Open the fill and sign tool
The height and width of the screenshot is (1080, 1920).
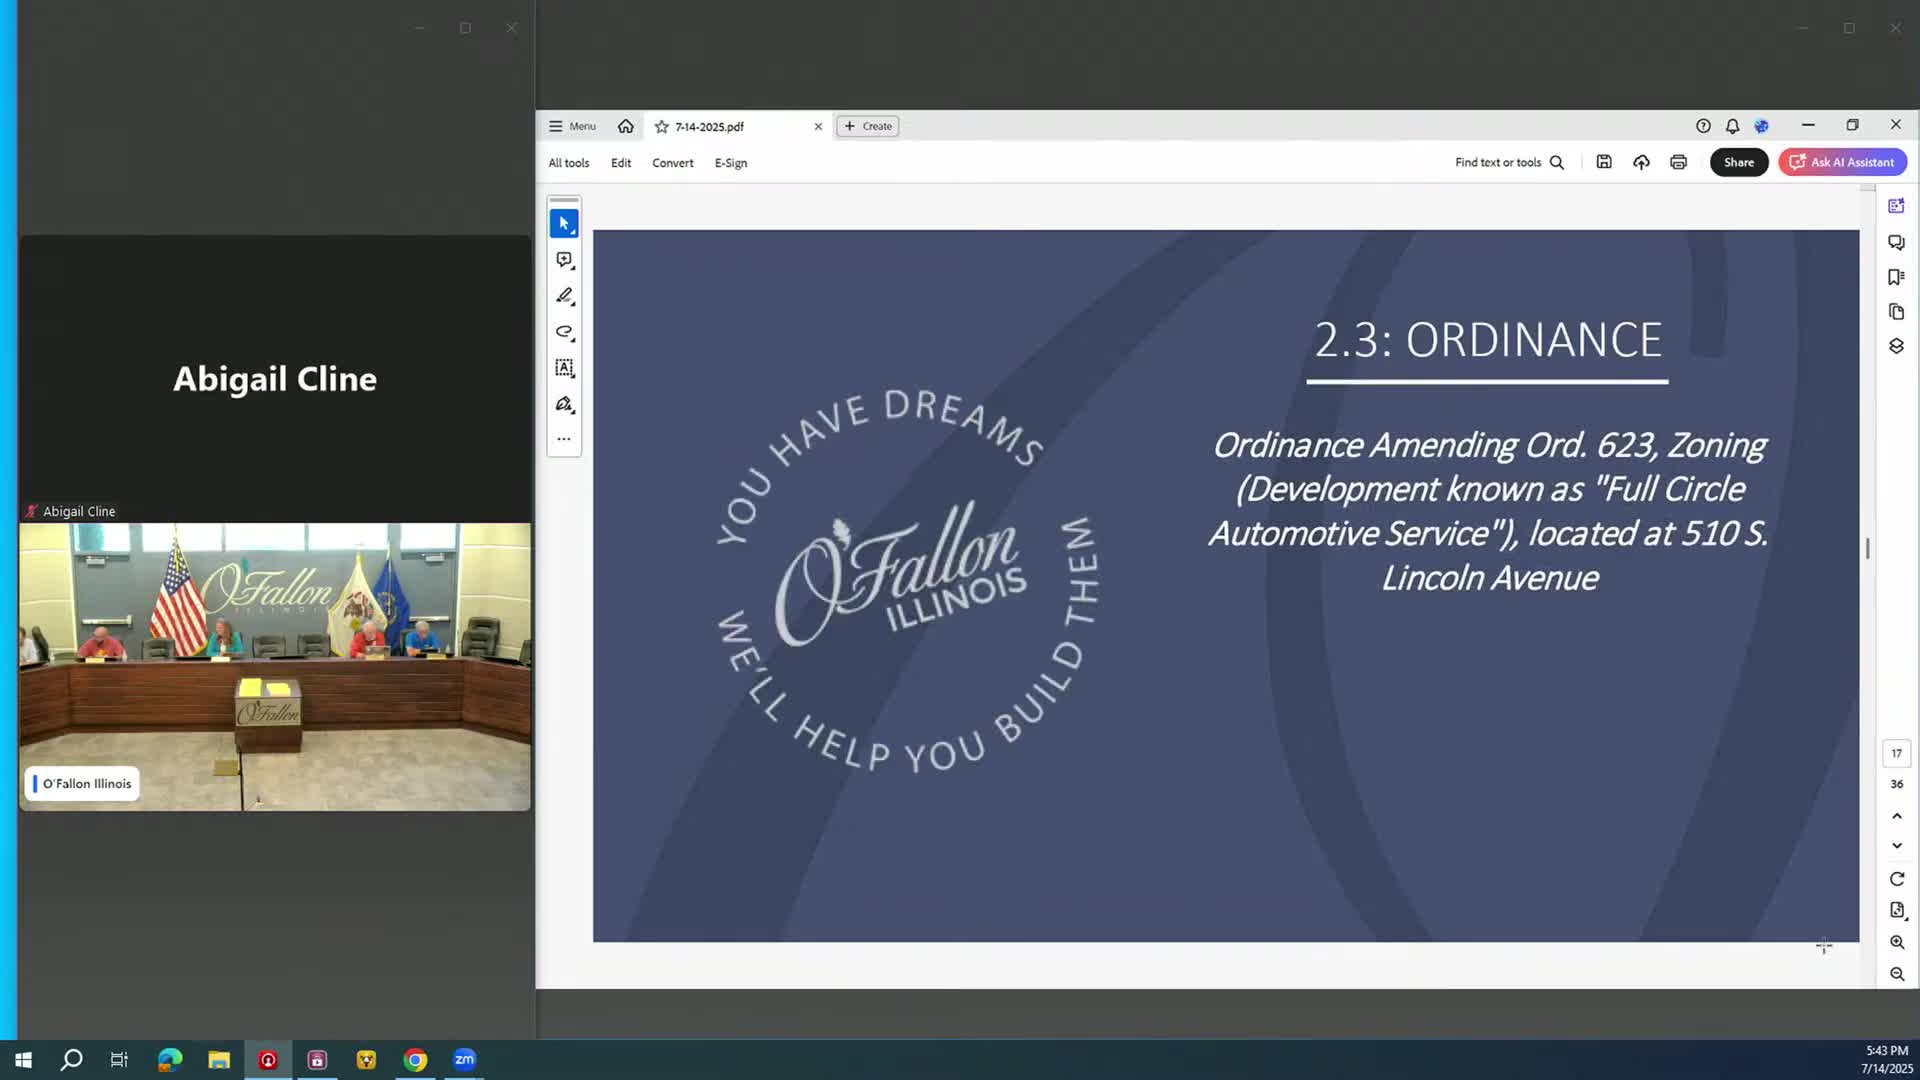(x=564, y=404)
